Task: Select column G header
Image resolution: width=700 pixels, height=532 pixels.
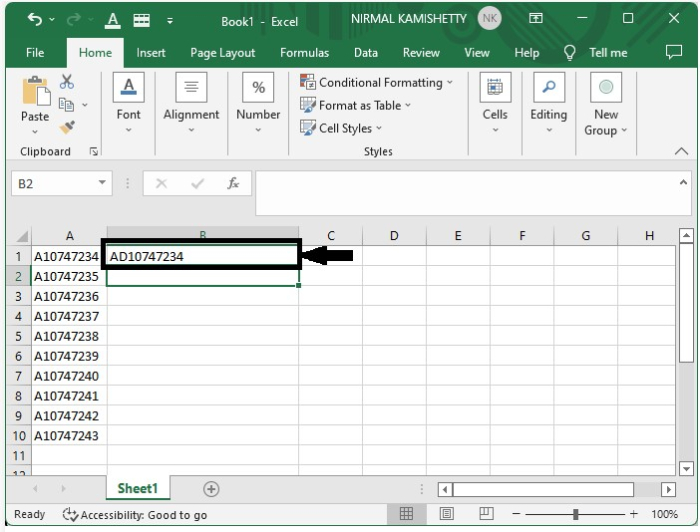Action: [586, 236]
